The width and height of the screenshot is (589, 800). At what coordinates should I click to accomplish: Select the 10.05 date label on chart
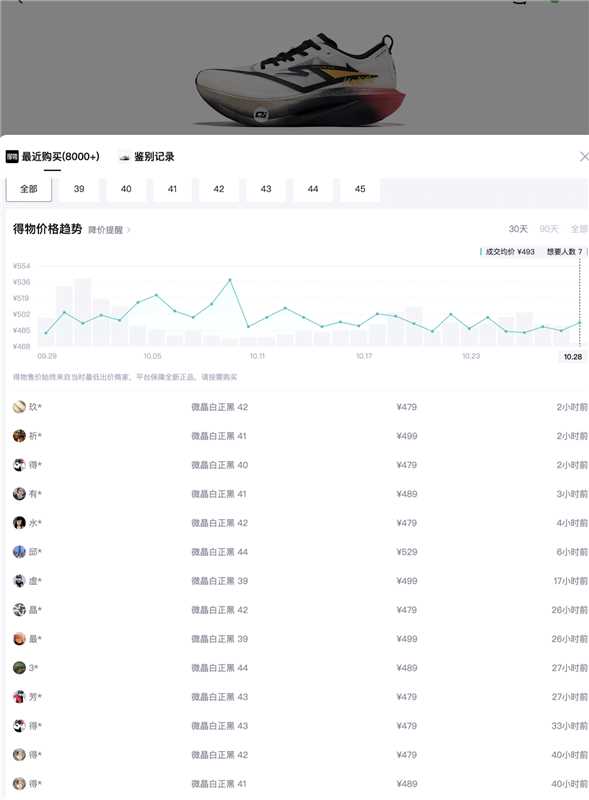pyautogui.click(x=152, y=356)
